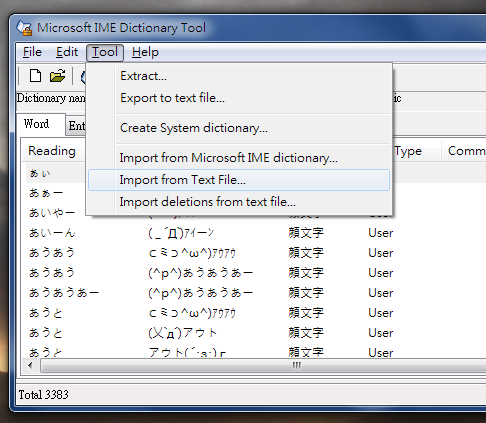Sort by the Reading column header
This screenshot has width=486, height=423.
52,151
